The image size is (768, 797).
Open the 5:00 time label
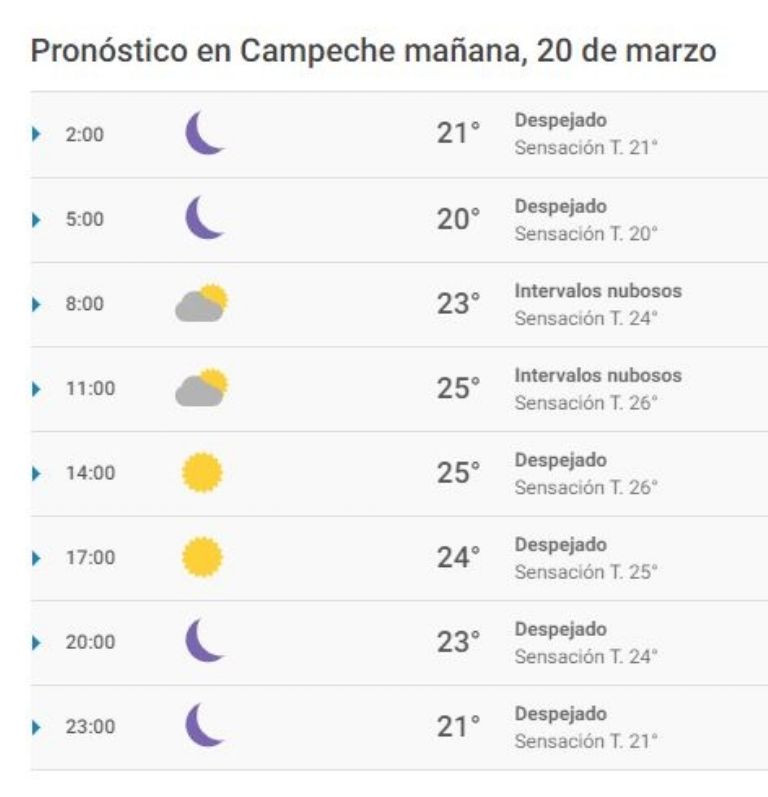[x=84, y=219]
